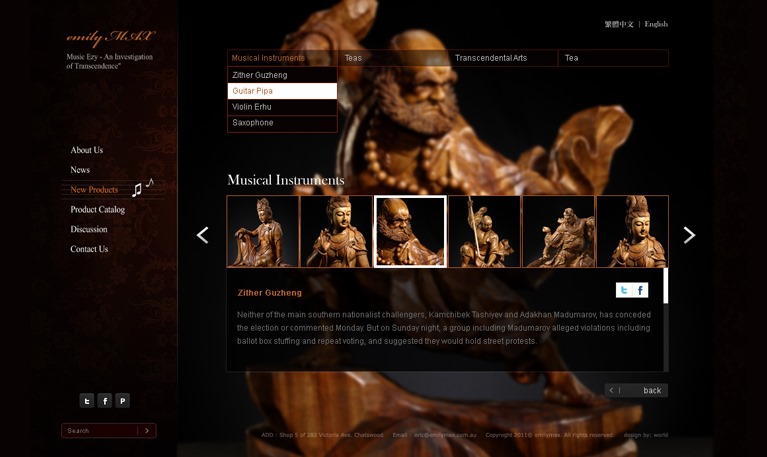Viewport: 767px width, 457px height.
Task: Select Saxophone from the dropdown
Action: 282,123
